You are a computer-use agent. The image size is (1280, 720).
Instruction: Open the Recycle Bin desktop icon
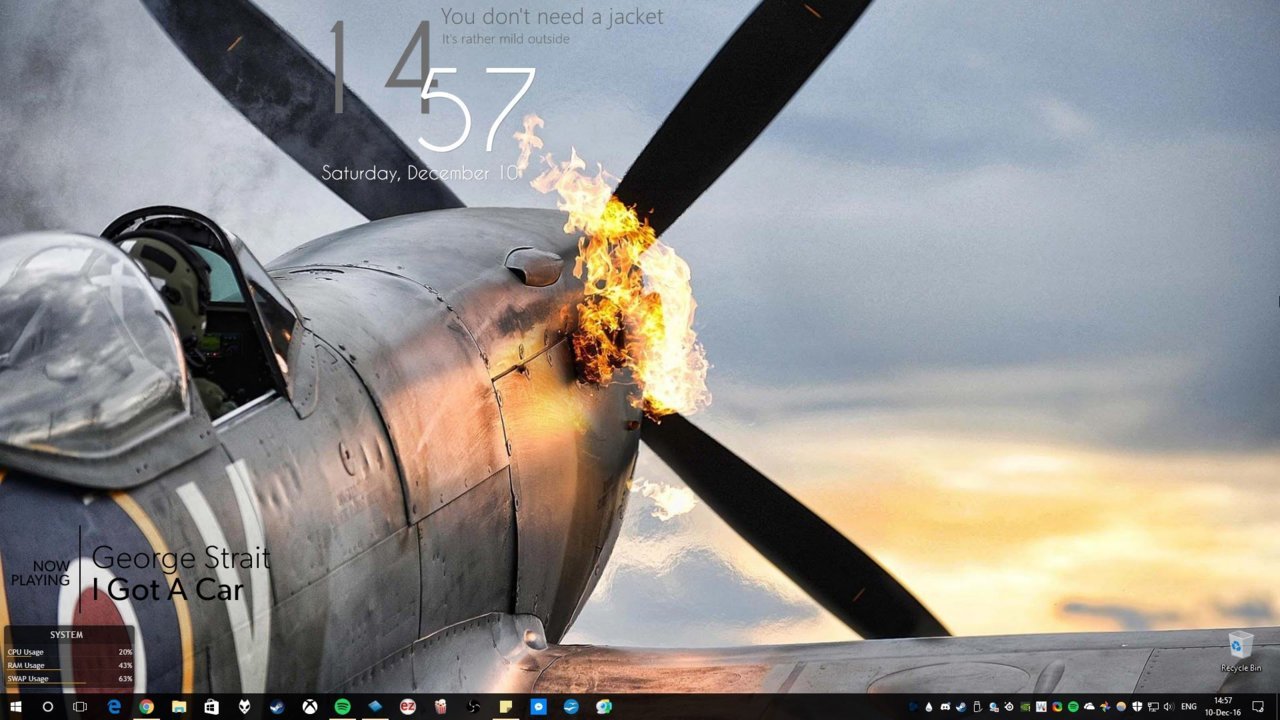click(x=1241, y=651)
